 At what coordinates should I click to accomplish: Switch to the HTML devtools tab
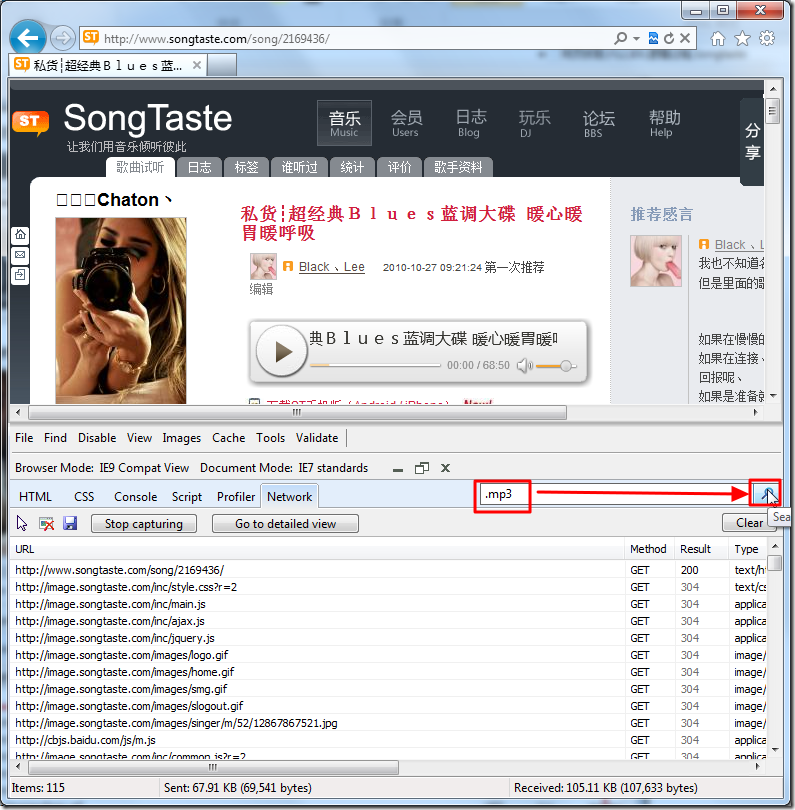coord(35,496)
